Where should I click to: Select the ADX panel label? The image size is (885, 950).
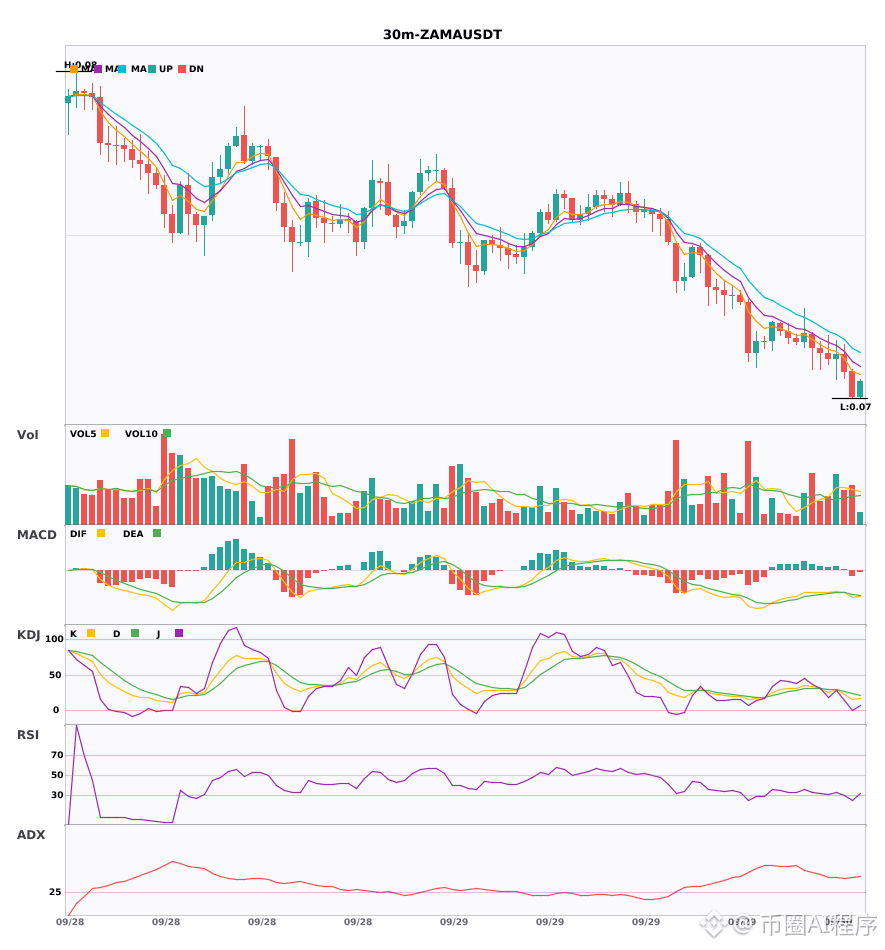pyautogui.click(x=31, y=834)
